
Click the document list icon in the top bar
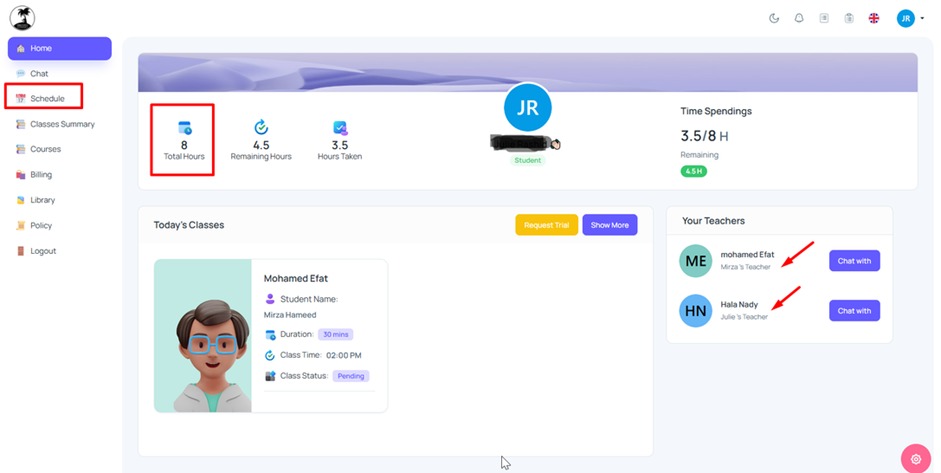(824, 18)
